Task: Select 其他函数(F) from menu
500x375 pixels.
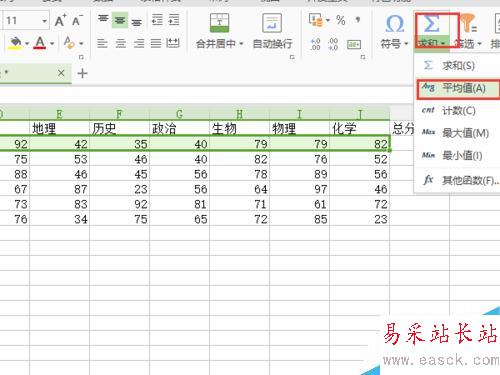Action: coord(457,180)
